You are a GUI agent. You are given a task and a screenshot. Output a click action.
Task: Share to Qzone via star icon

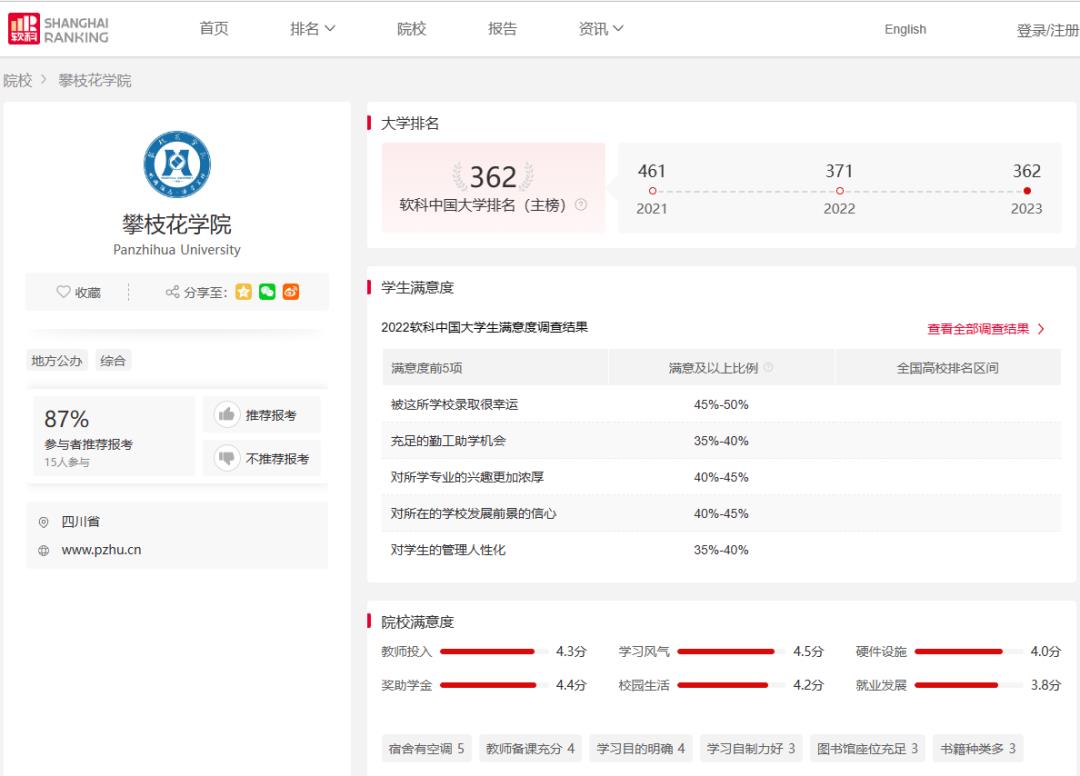pyautogui.click(x=244, y=292)
